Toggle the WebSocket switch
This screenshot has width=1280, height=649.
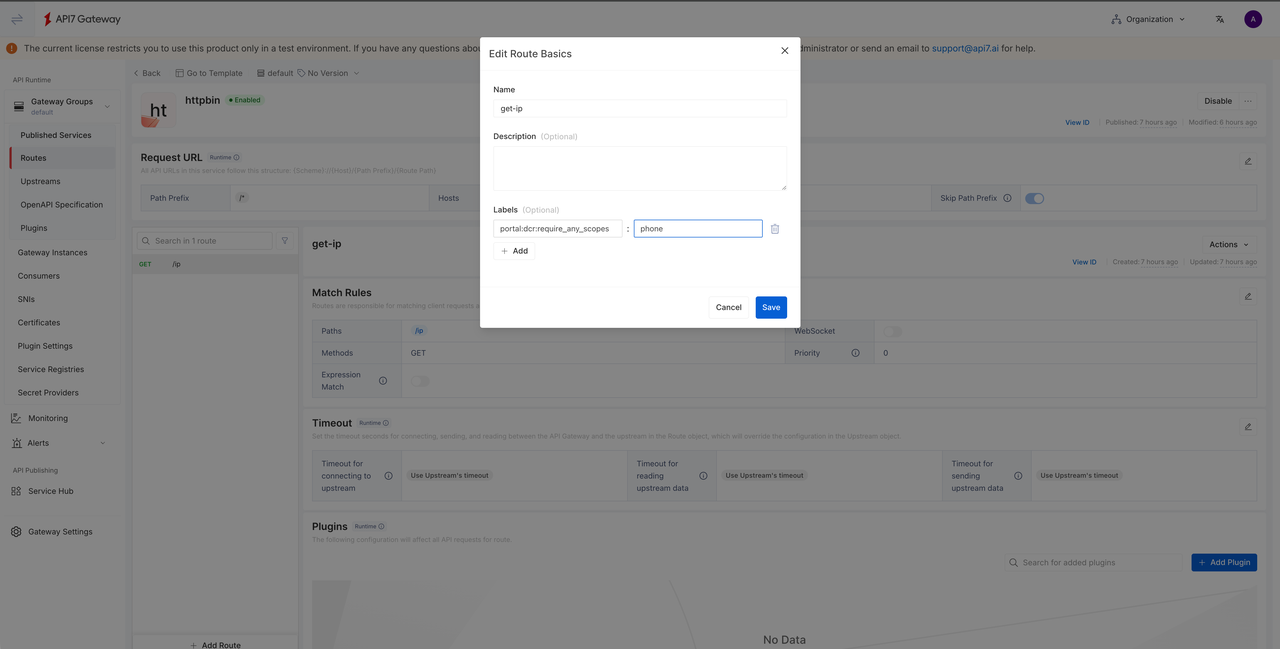point(892,331)
